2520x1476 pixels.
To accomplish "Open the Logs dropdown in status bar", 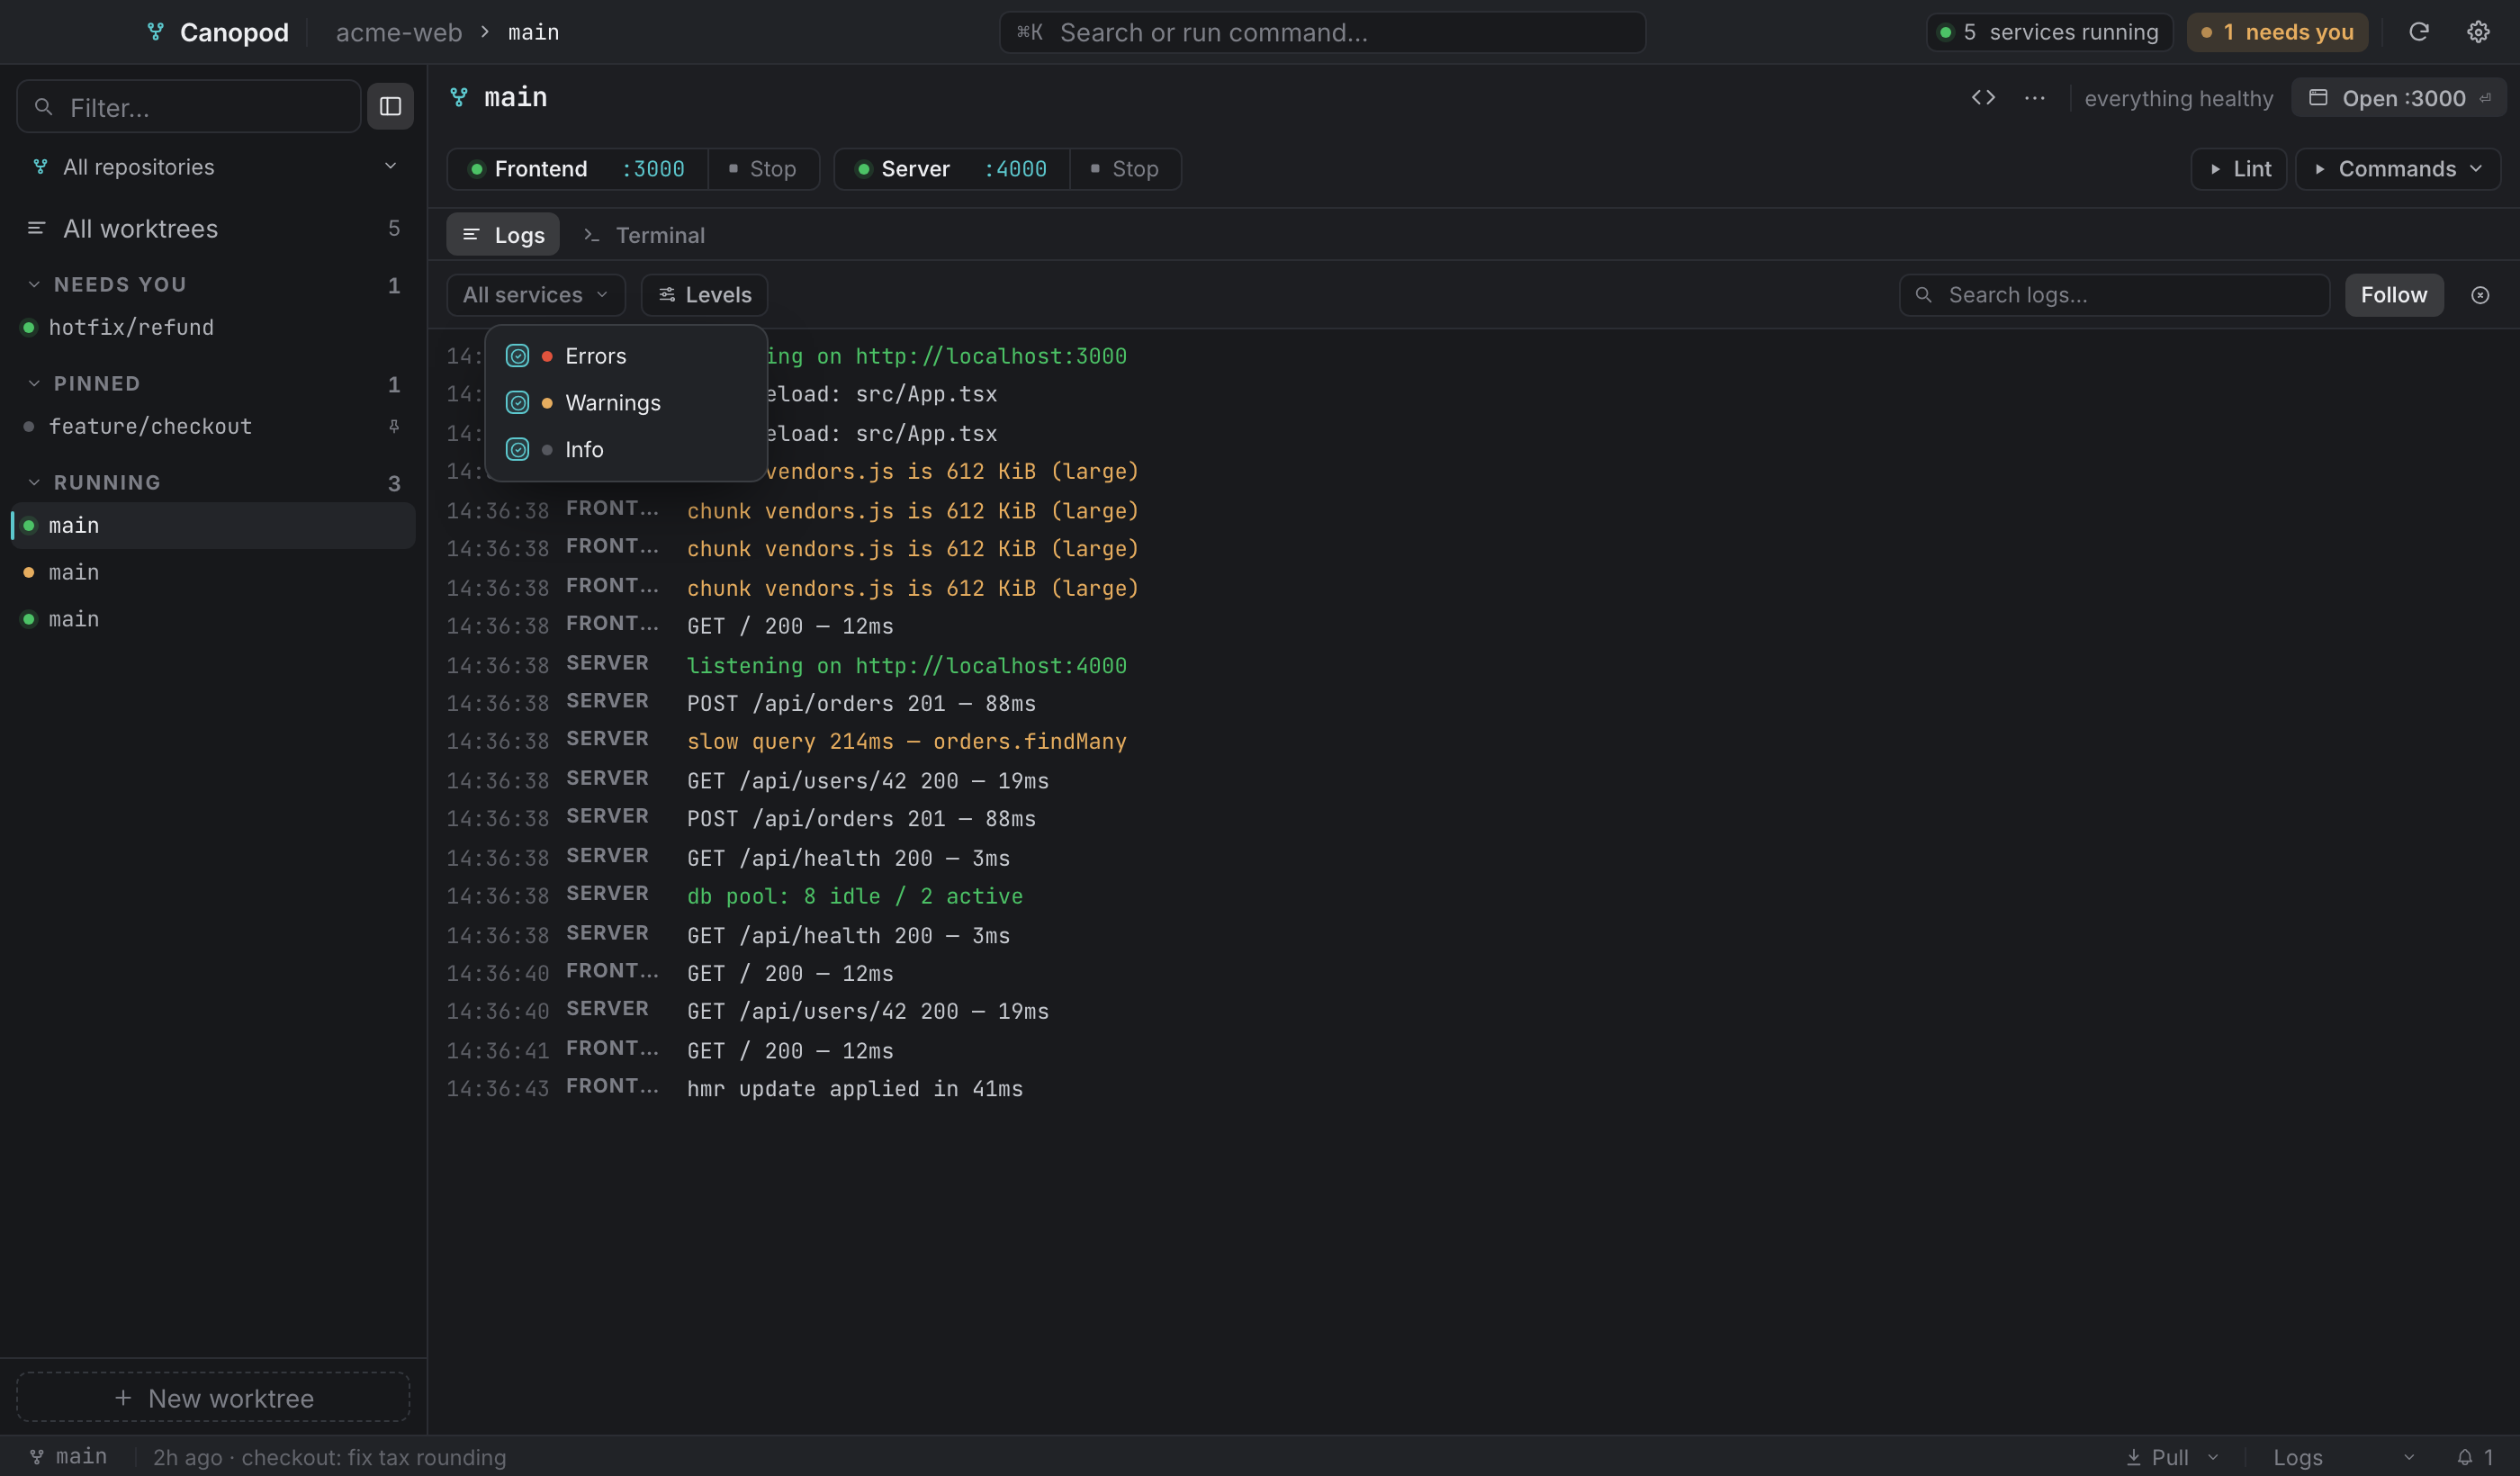I will coord(2344,1457).
